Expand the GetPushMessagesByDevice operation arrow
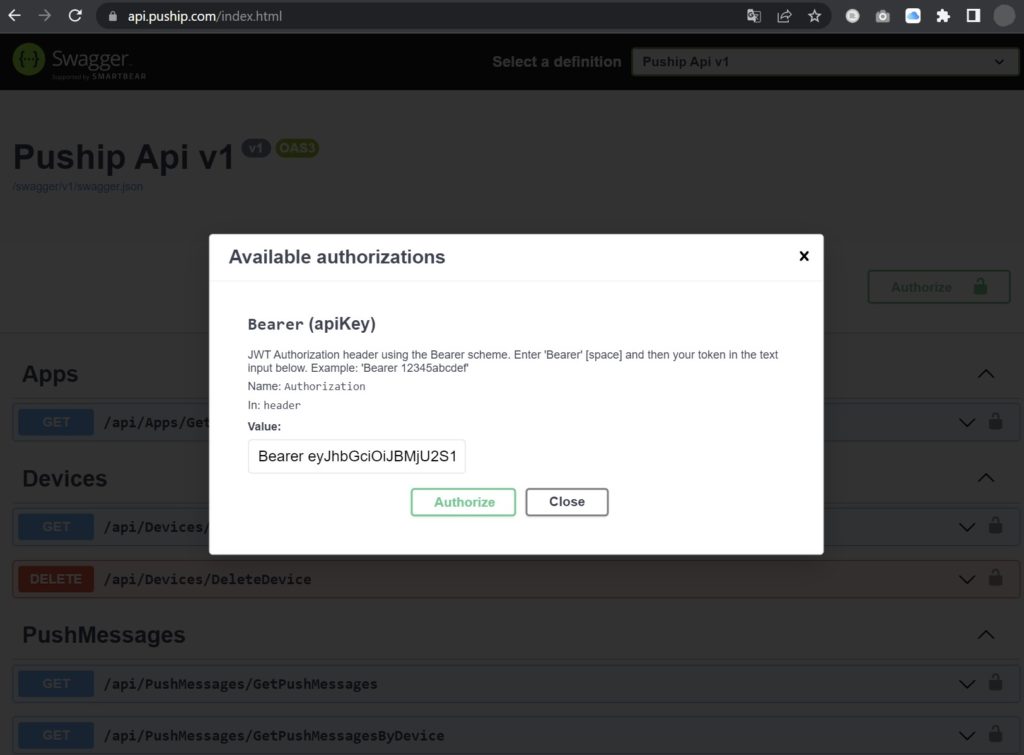Image resolution: width=1024 pixels, height=755 pixels. [x=967, y=736]
